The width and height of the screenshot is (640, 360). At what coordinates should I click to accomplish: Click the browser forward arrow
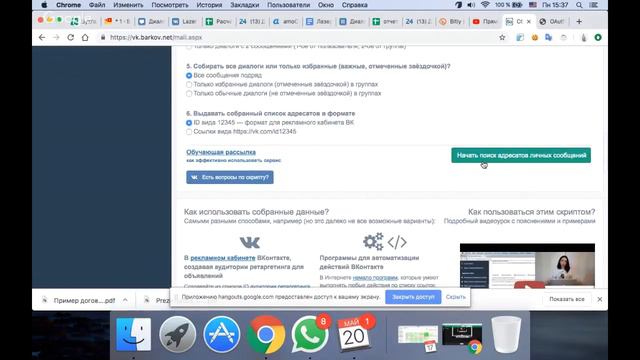[x=56, y=37]
